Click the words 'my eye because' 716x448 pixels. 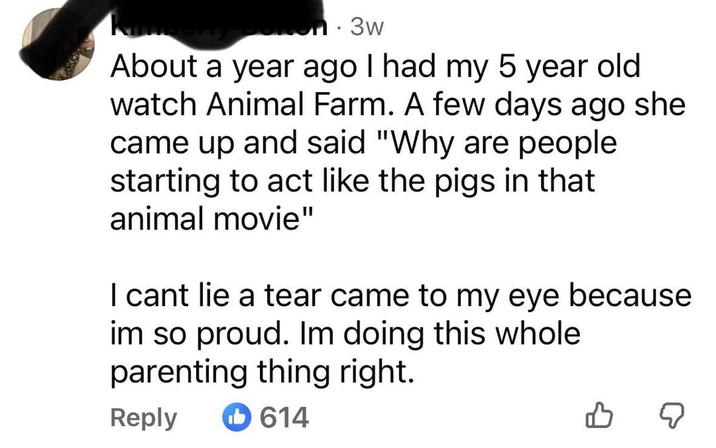(x=584, y=297)
